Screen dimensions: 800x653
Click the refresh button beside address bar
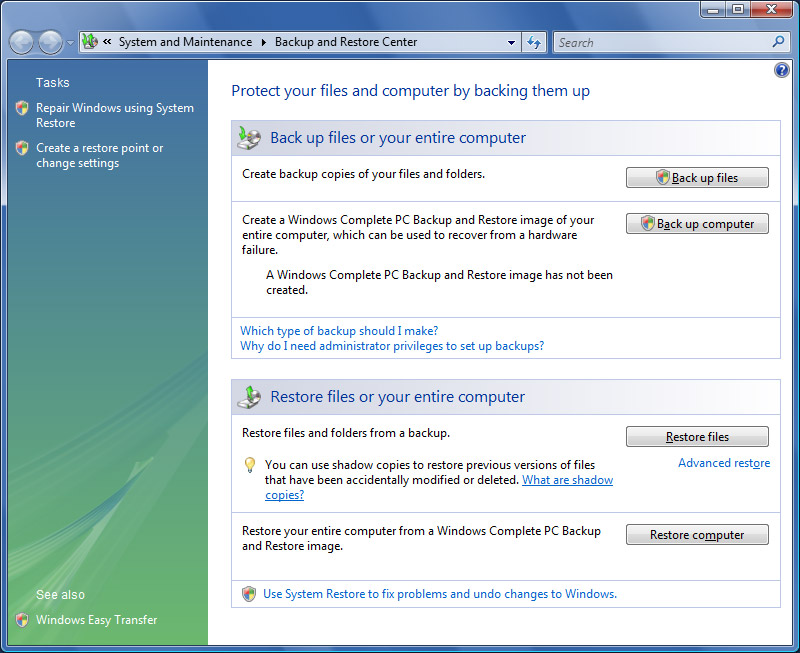534,42
